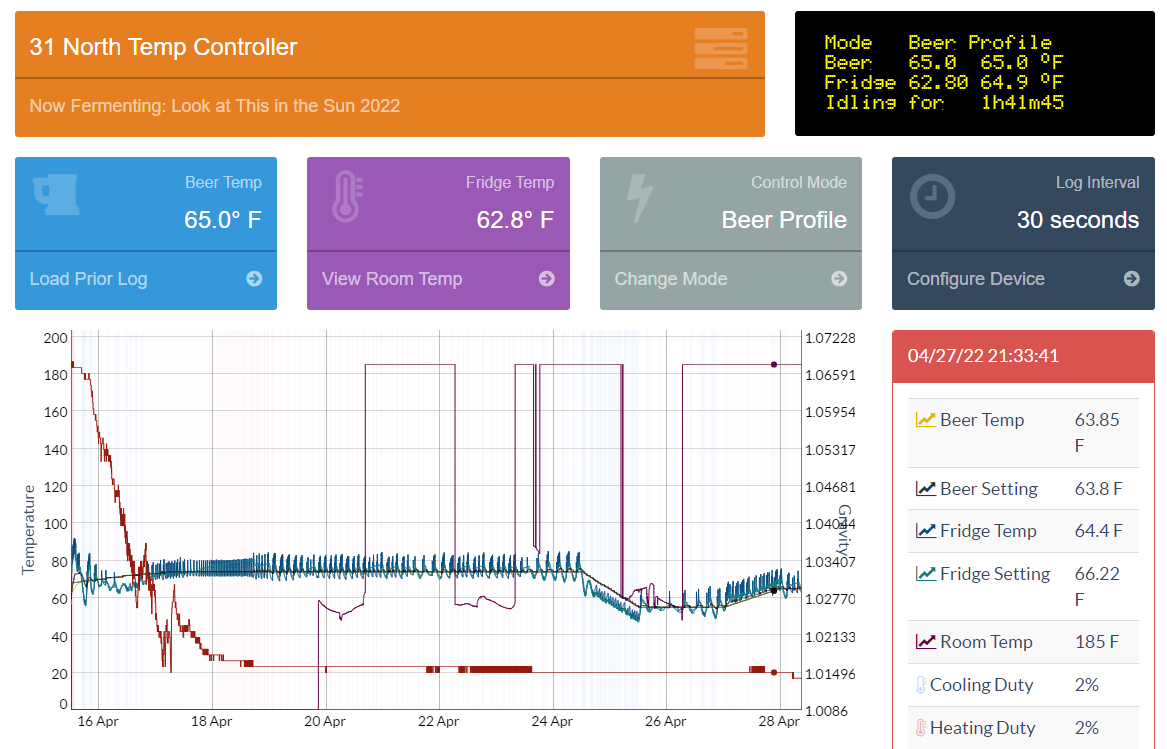This screenshot has height=749, width=1167.
Task: Click the Temperature axis label
Action: (28, 529)
